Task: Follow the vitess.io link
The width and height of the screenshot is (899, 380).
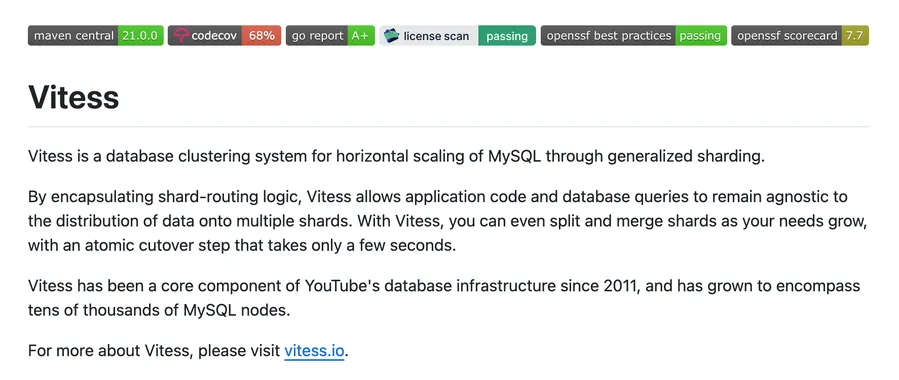Action: point(314,350)
